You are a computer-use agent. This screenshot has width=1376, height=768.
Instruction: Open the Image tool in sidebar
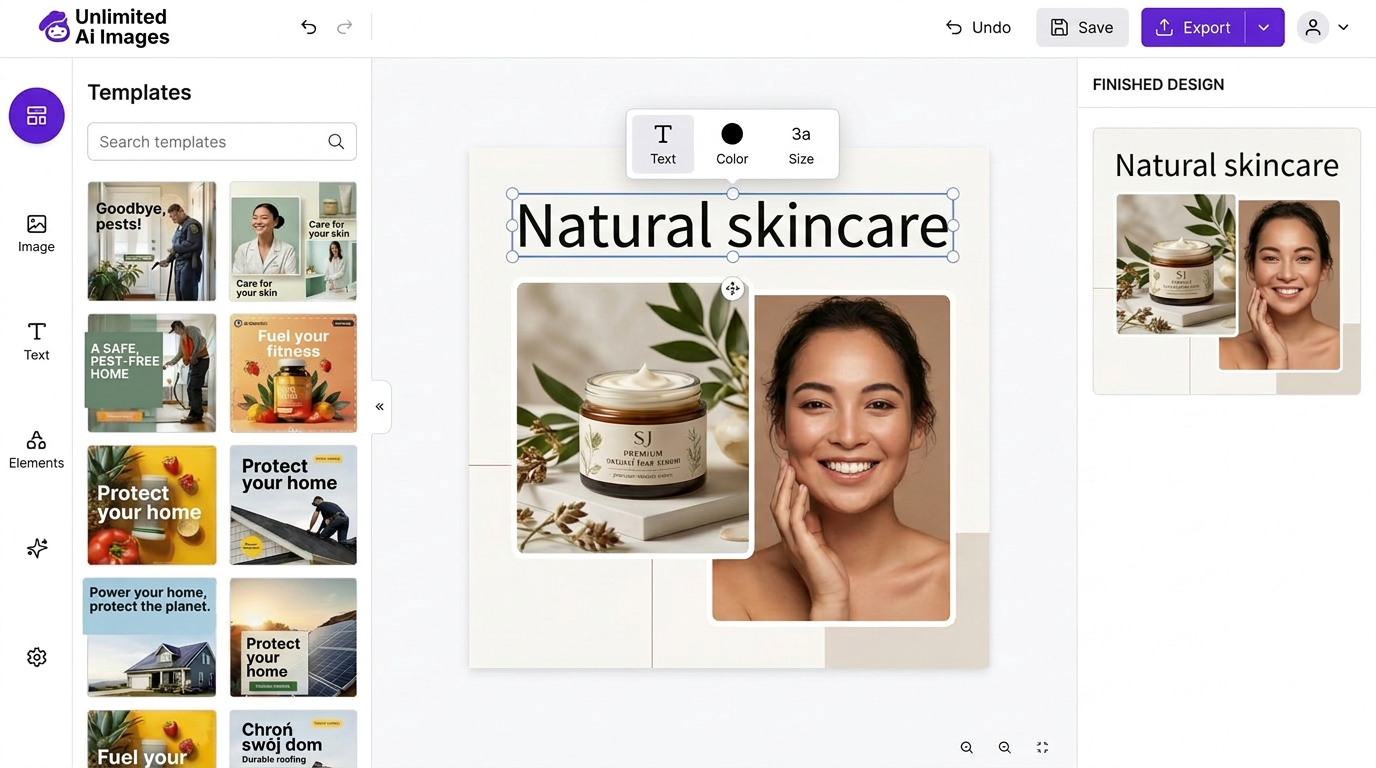tap(36, 234)
